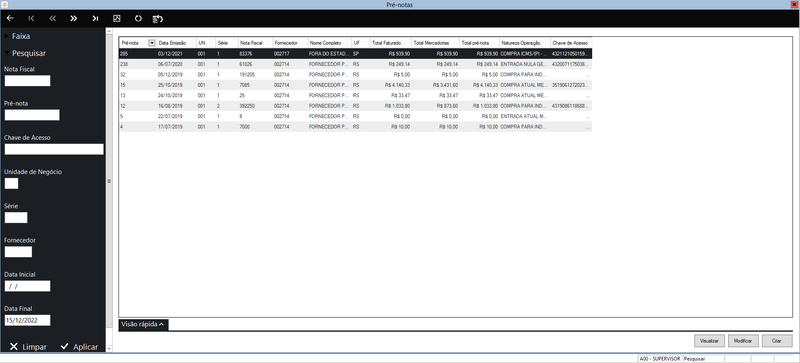Image resolution: width=800 pixels, height=363 pixels.
Task: Select the row with pré-nota 285
Action: pyautogui.click(x=356, y=54)
